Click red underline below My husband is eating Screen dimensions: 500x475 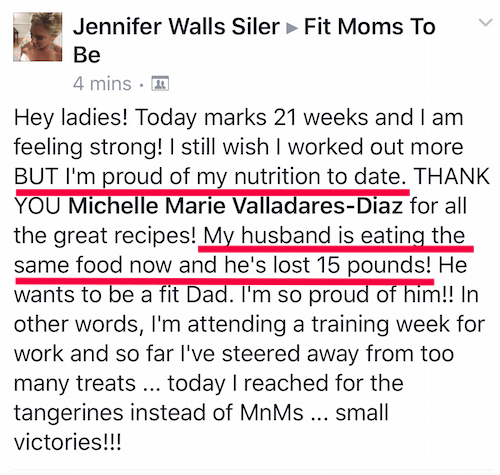pyautogui.click(x=336, y=249)
